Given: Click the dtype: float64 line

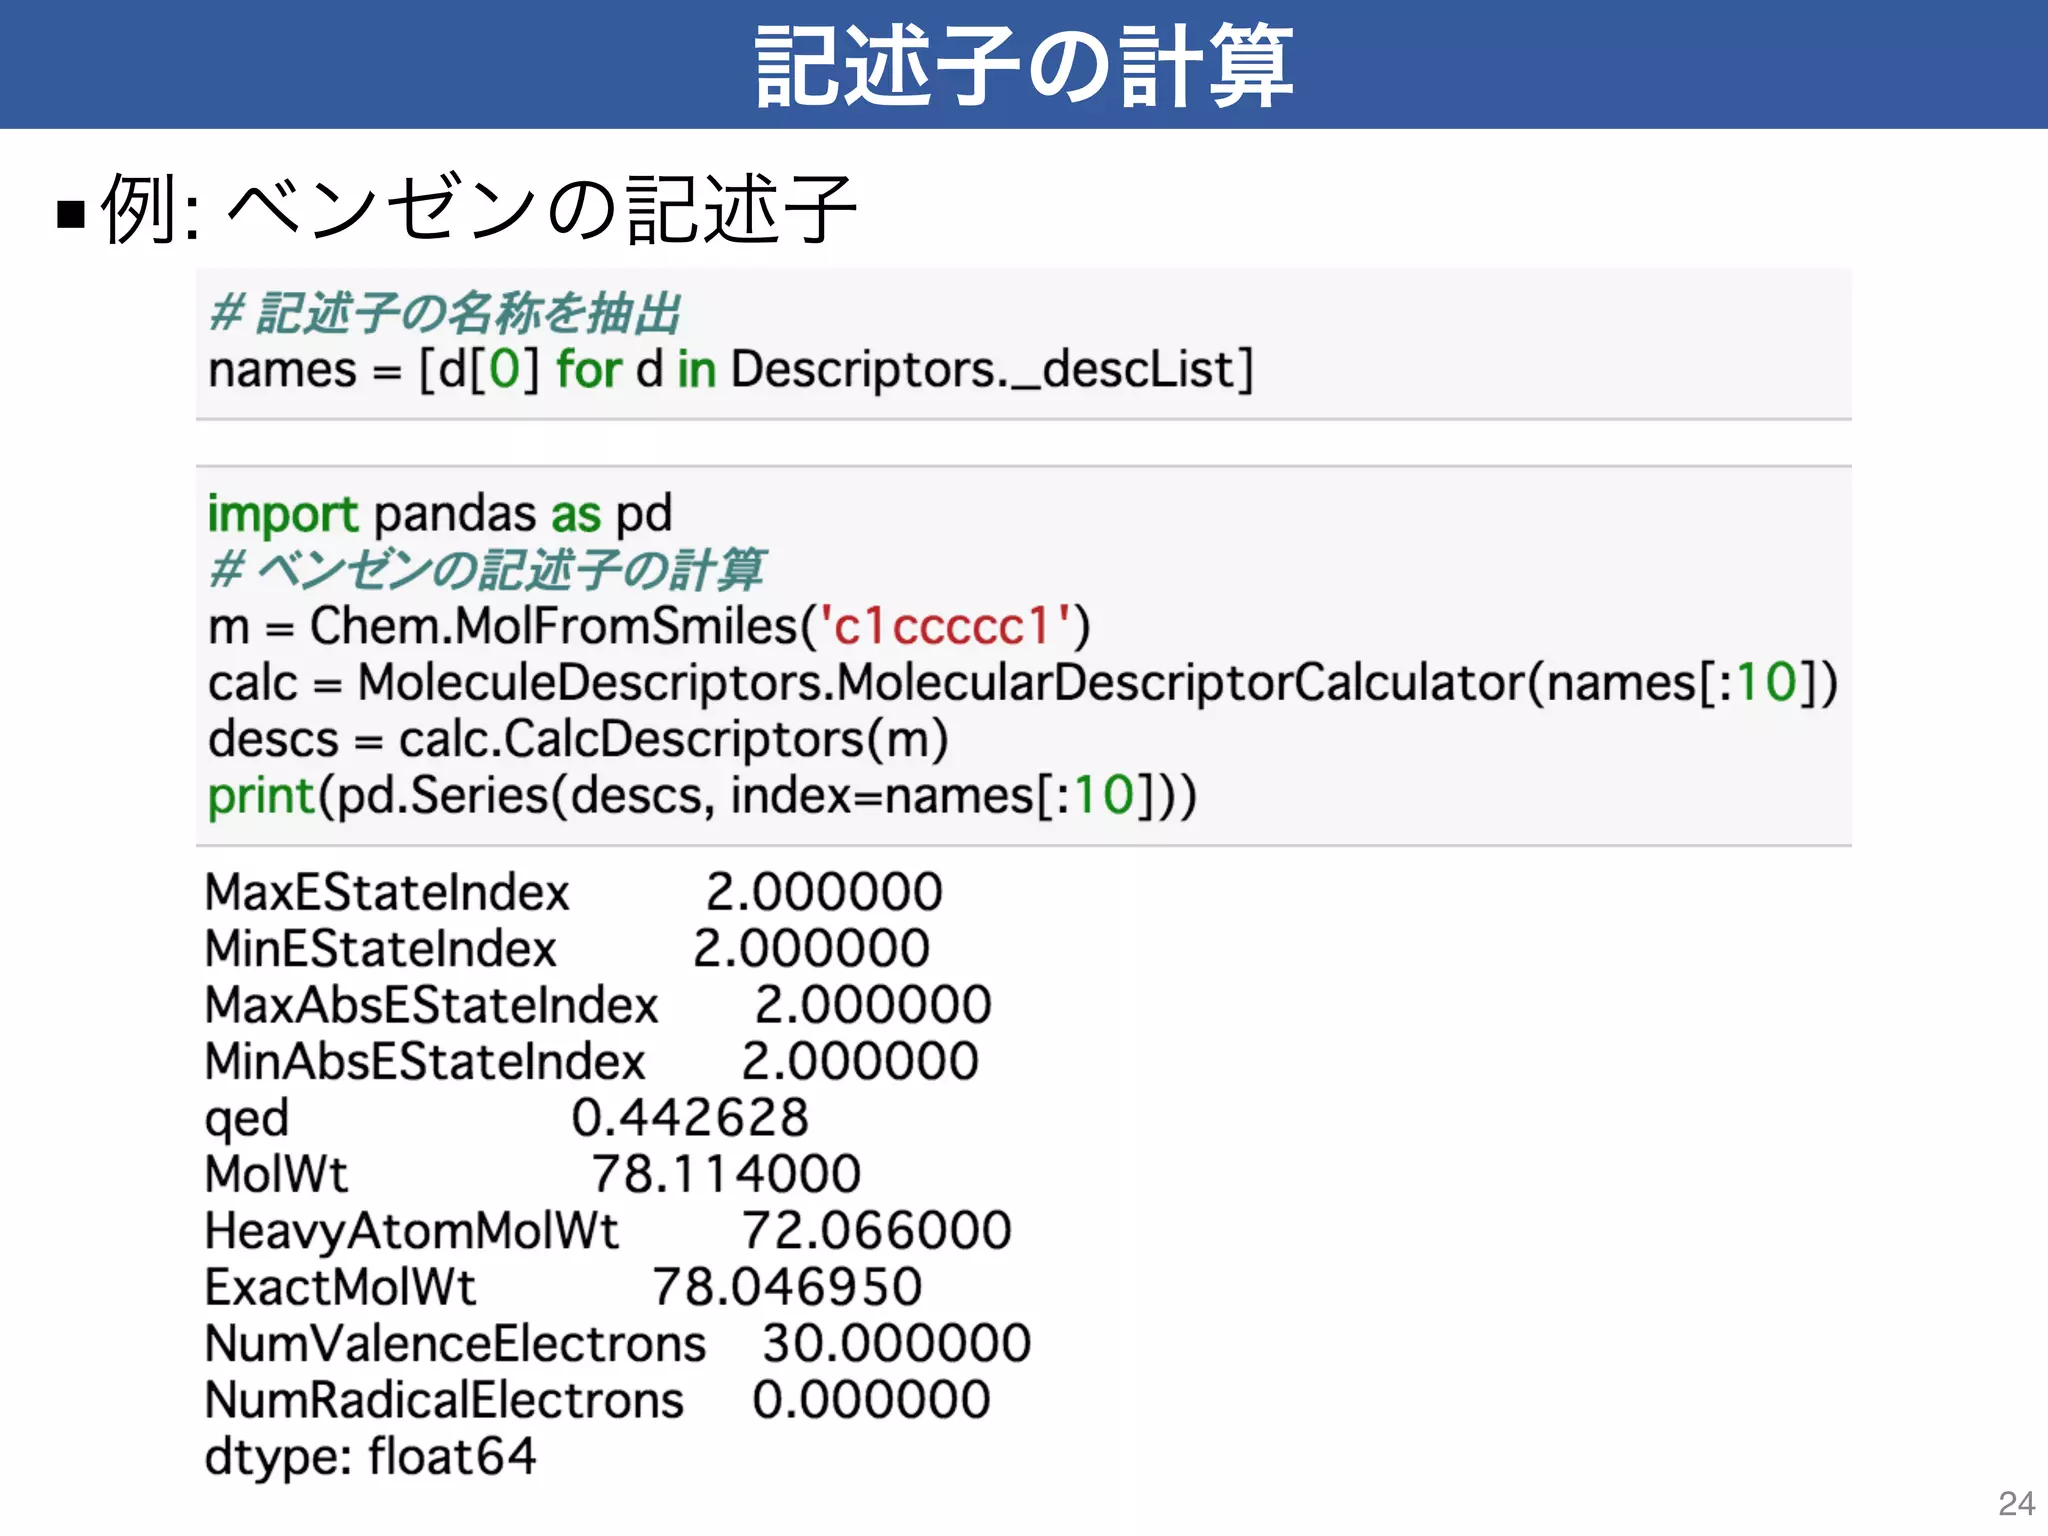Looking at the screenshot, I should (370, 1457).
